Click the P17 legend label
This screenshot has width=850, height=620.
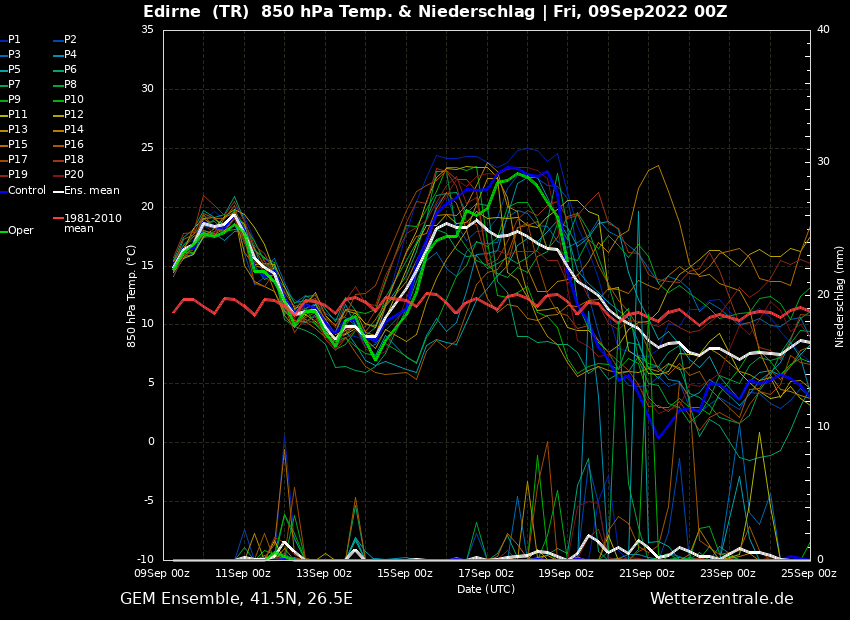17,159
